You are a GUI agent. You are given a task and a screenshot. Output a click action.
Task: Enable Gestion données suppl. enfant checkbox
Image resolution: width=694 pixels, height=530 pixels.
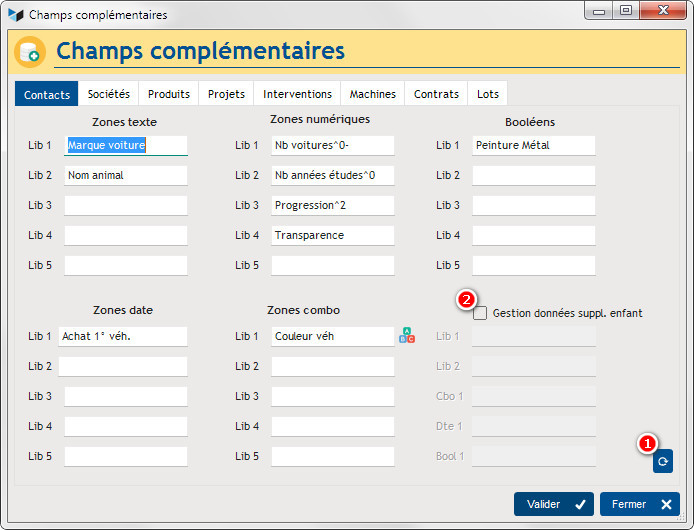(481, 313)
